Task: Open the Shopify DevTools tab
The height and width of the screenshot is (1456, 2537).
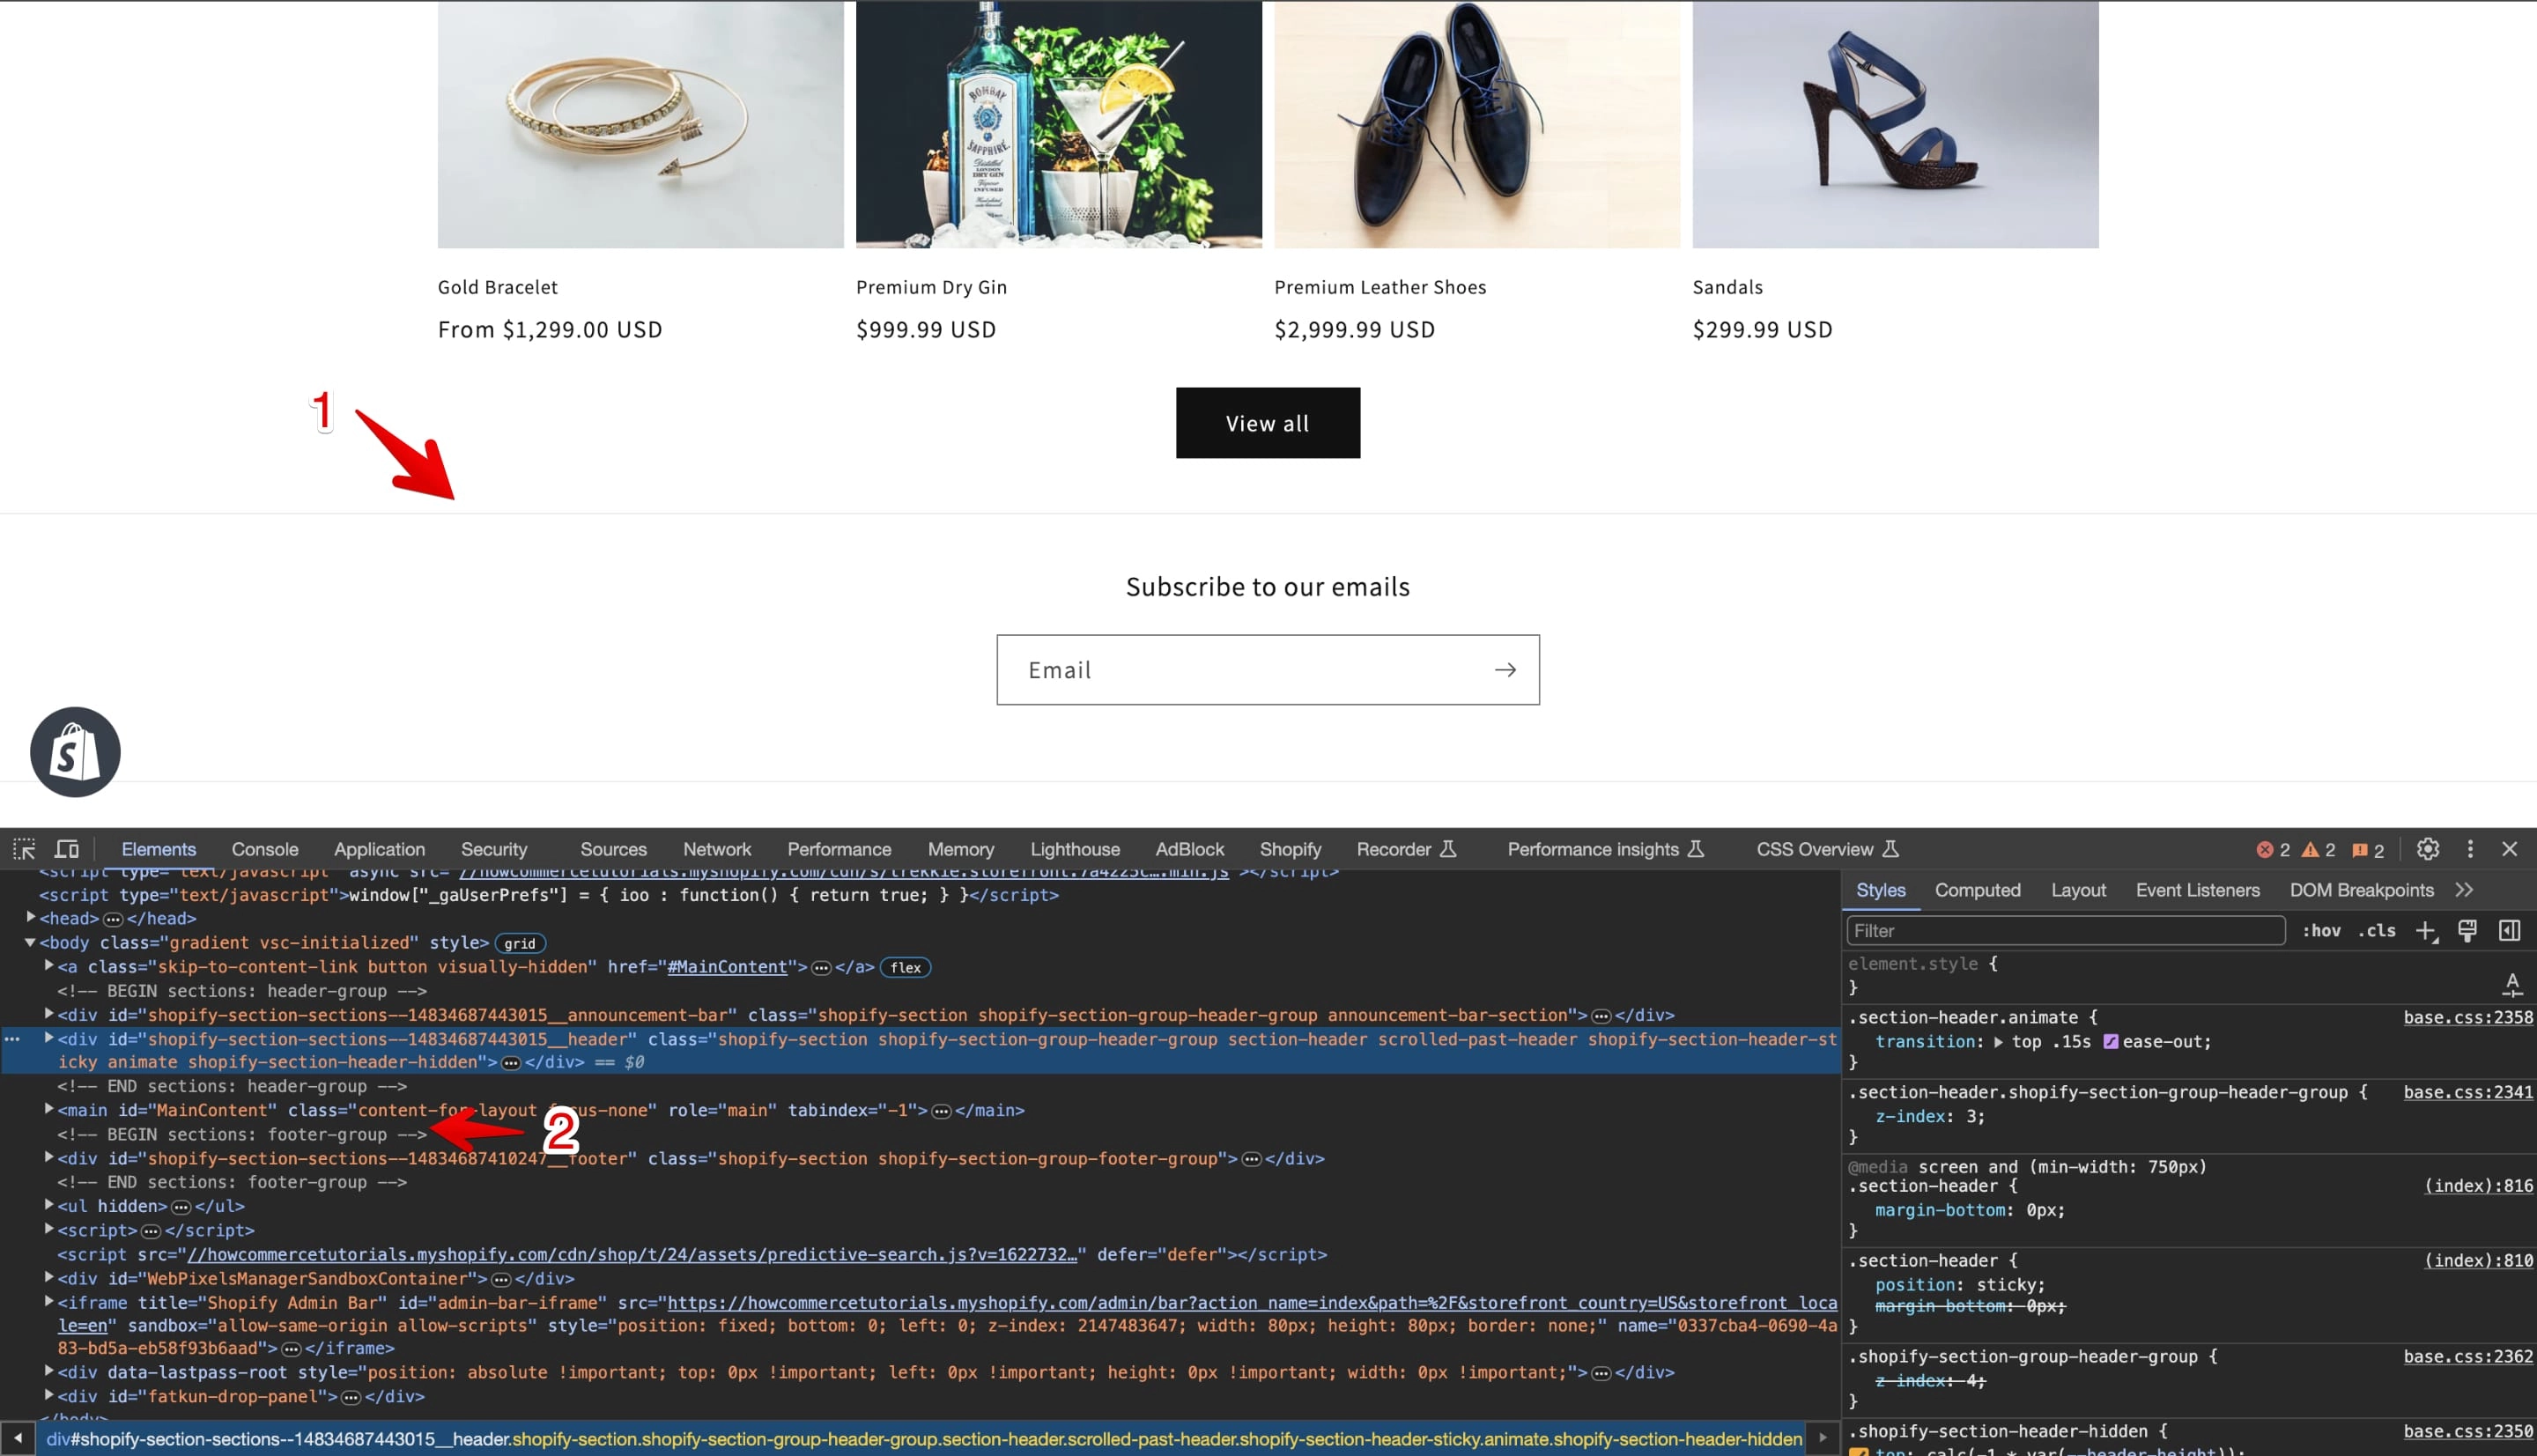Action: pos(1290,849)
